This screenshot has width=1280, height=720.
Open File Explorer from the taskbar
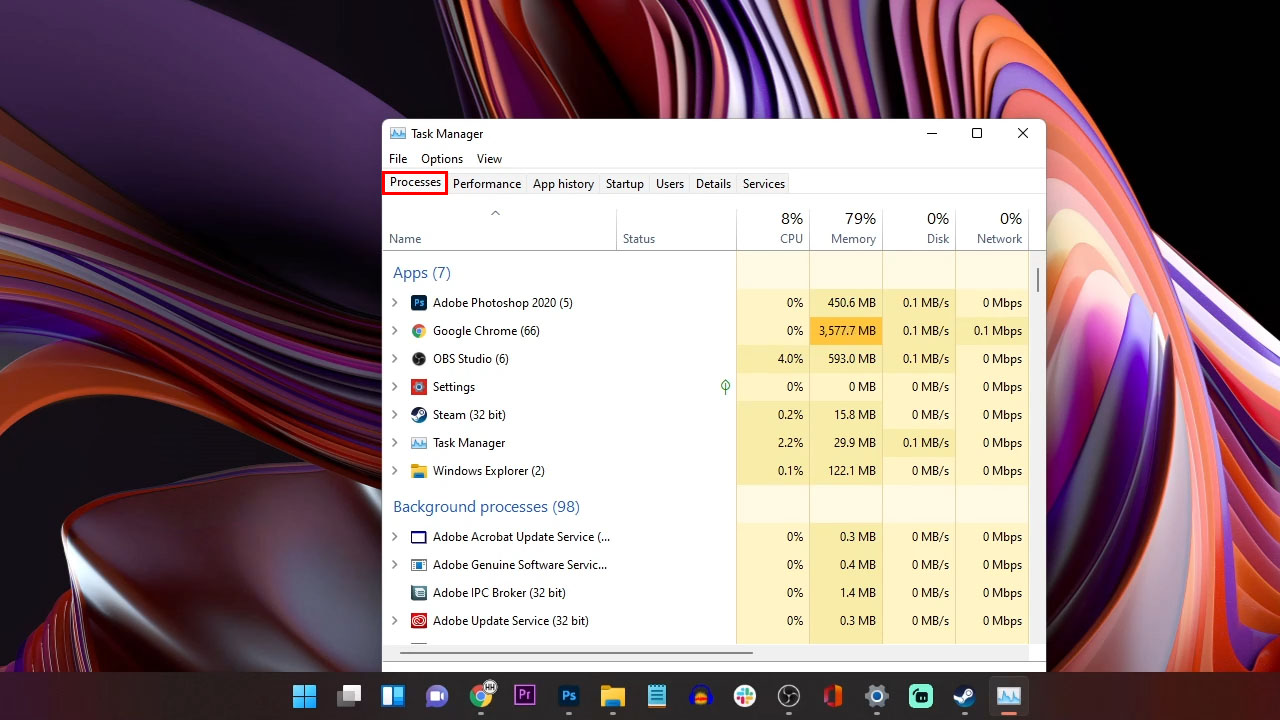[613, 695]
